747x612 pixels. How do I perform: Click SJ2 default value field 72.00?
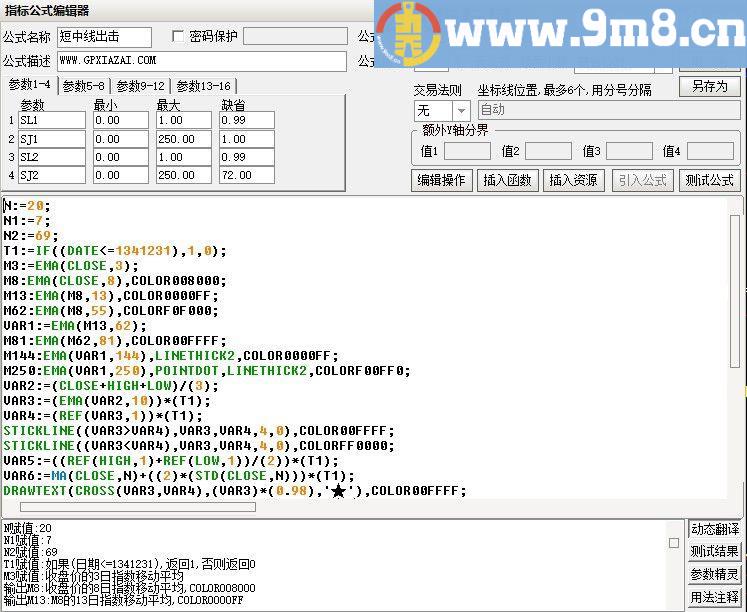click(247, 175)
